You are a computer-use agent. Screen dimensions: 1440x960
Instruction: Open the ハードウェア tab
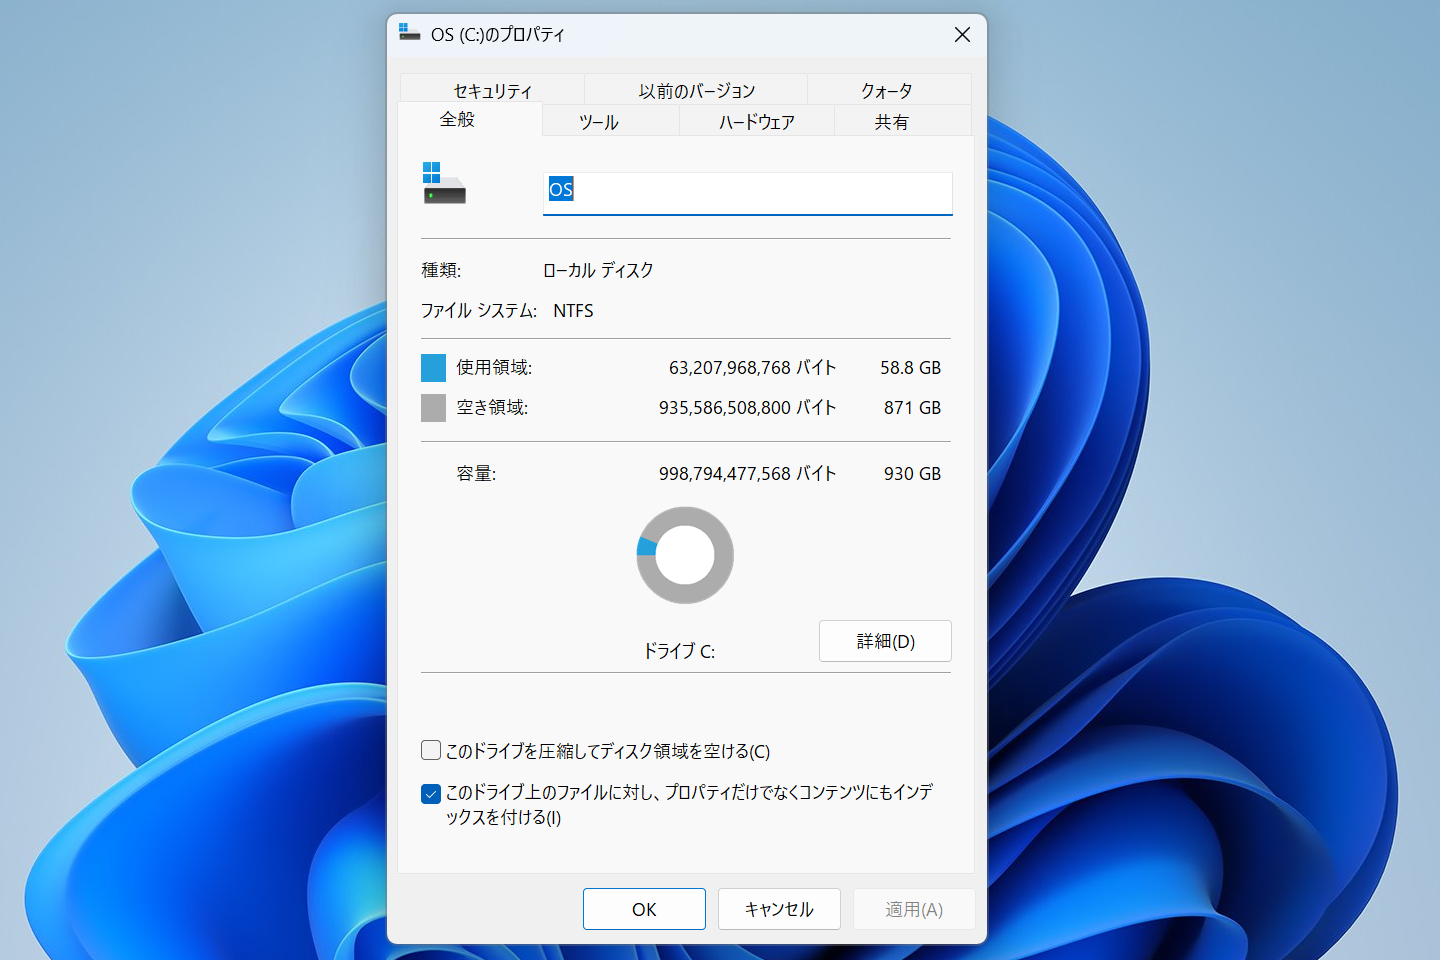(x=756, y=121)
